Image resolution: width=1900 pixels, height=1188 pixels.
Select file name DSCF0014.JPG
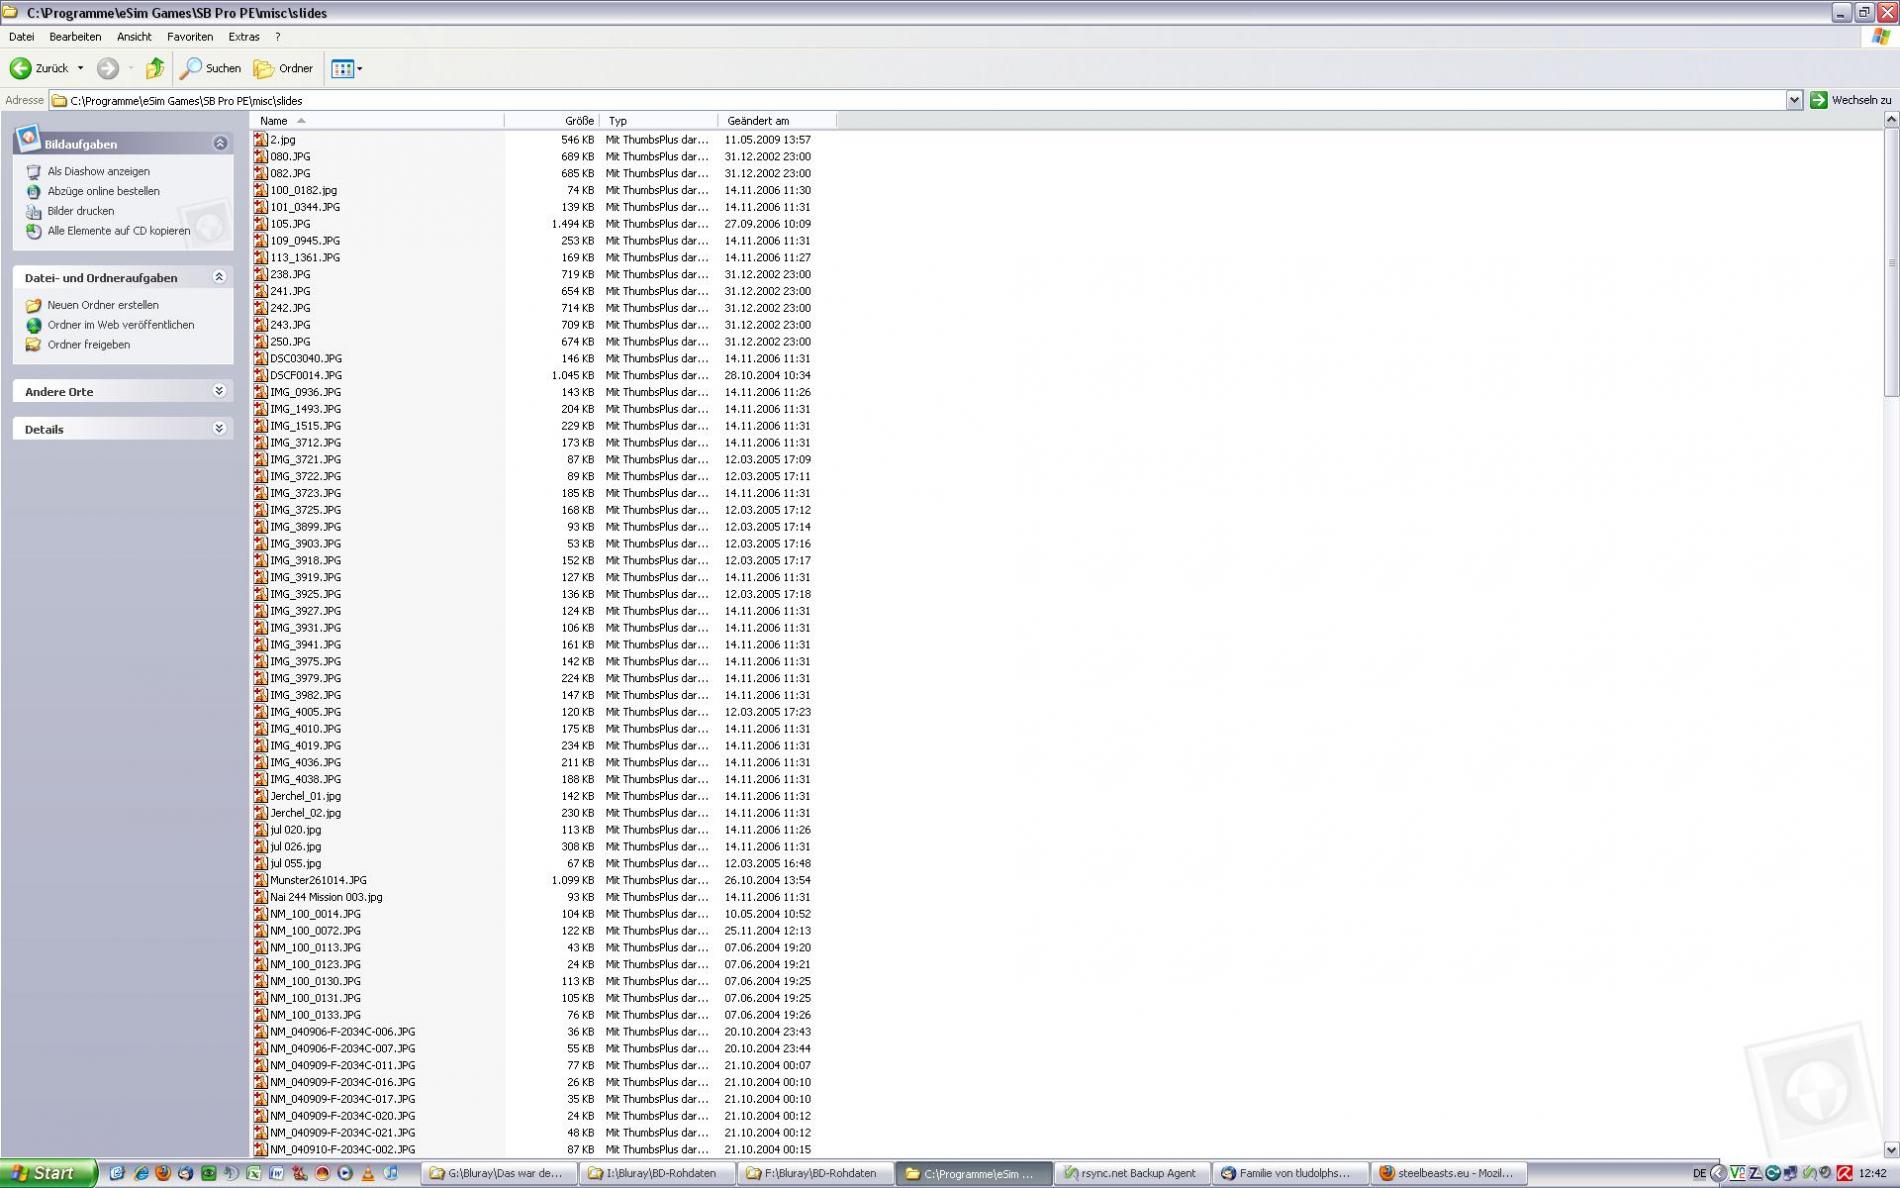tap(306, 375)
